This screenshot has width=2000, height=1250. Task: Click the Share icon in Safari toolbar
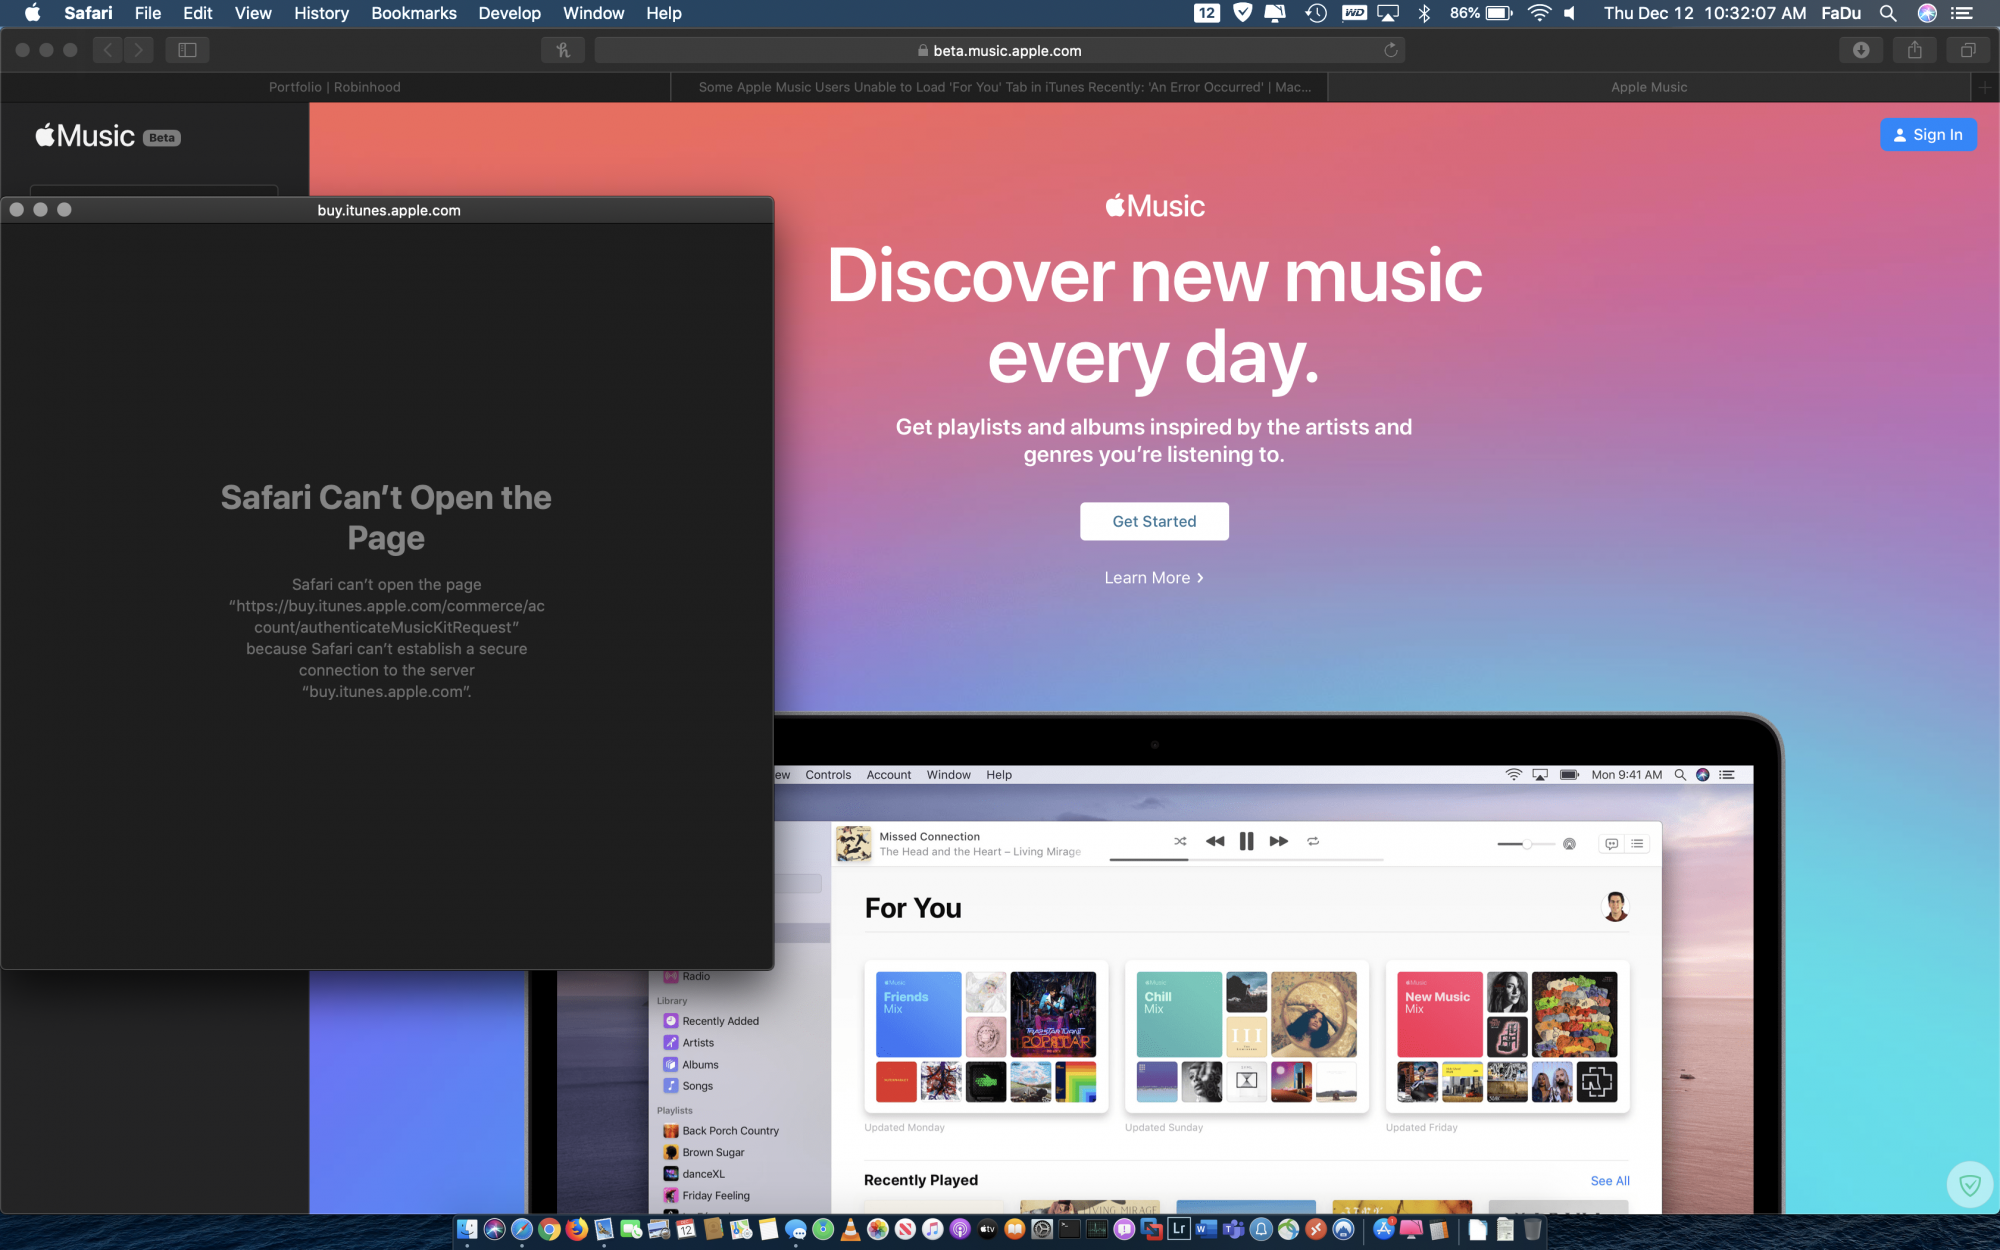point(1914,50)
